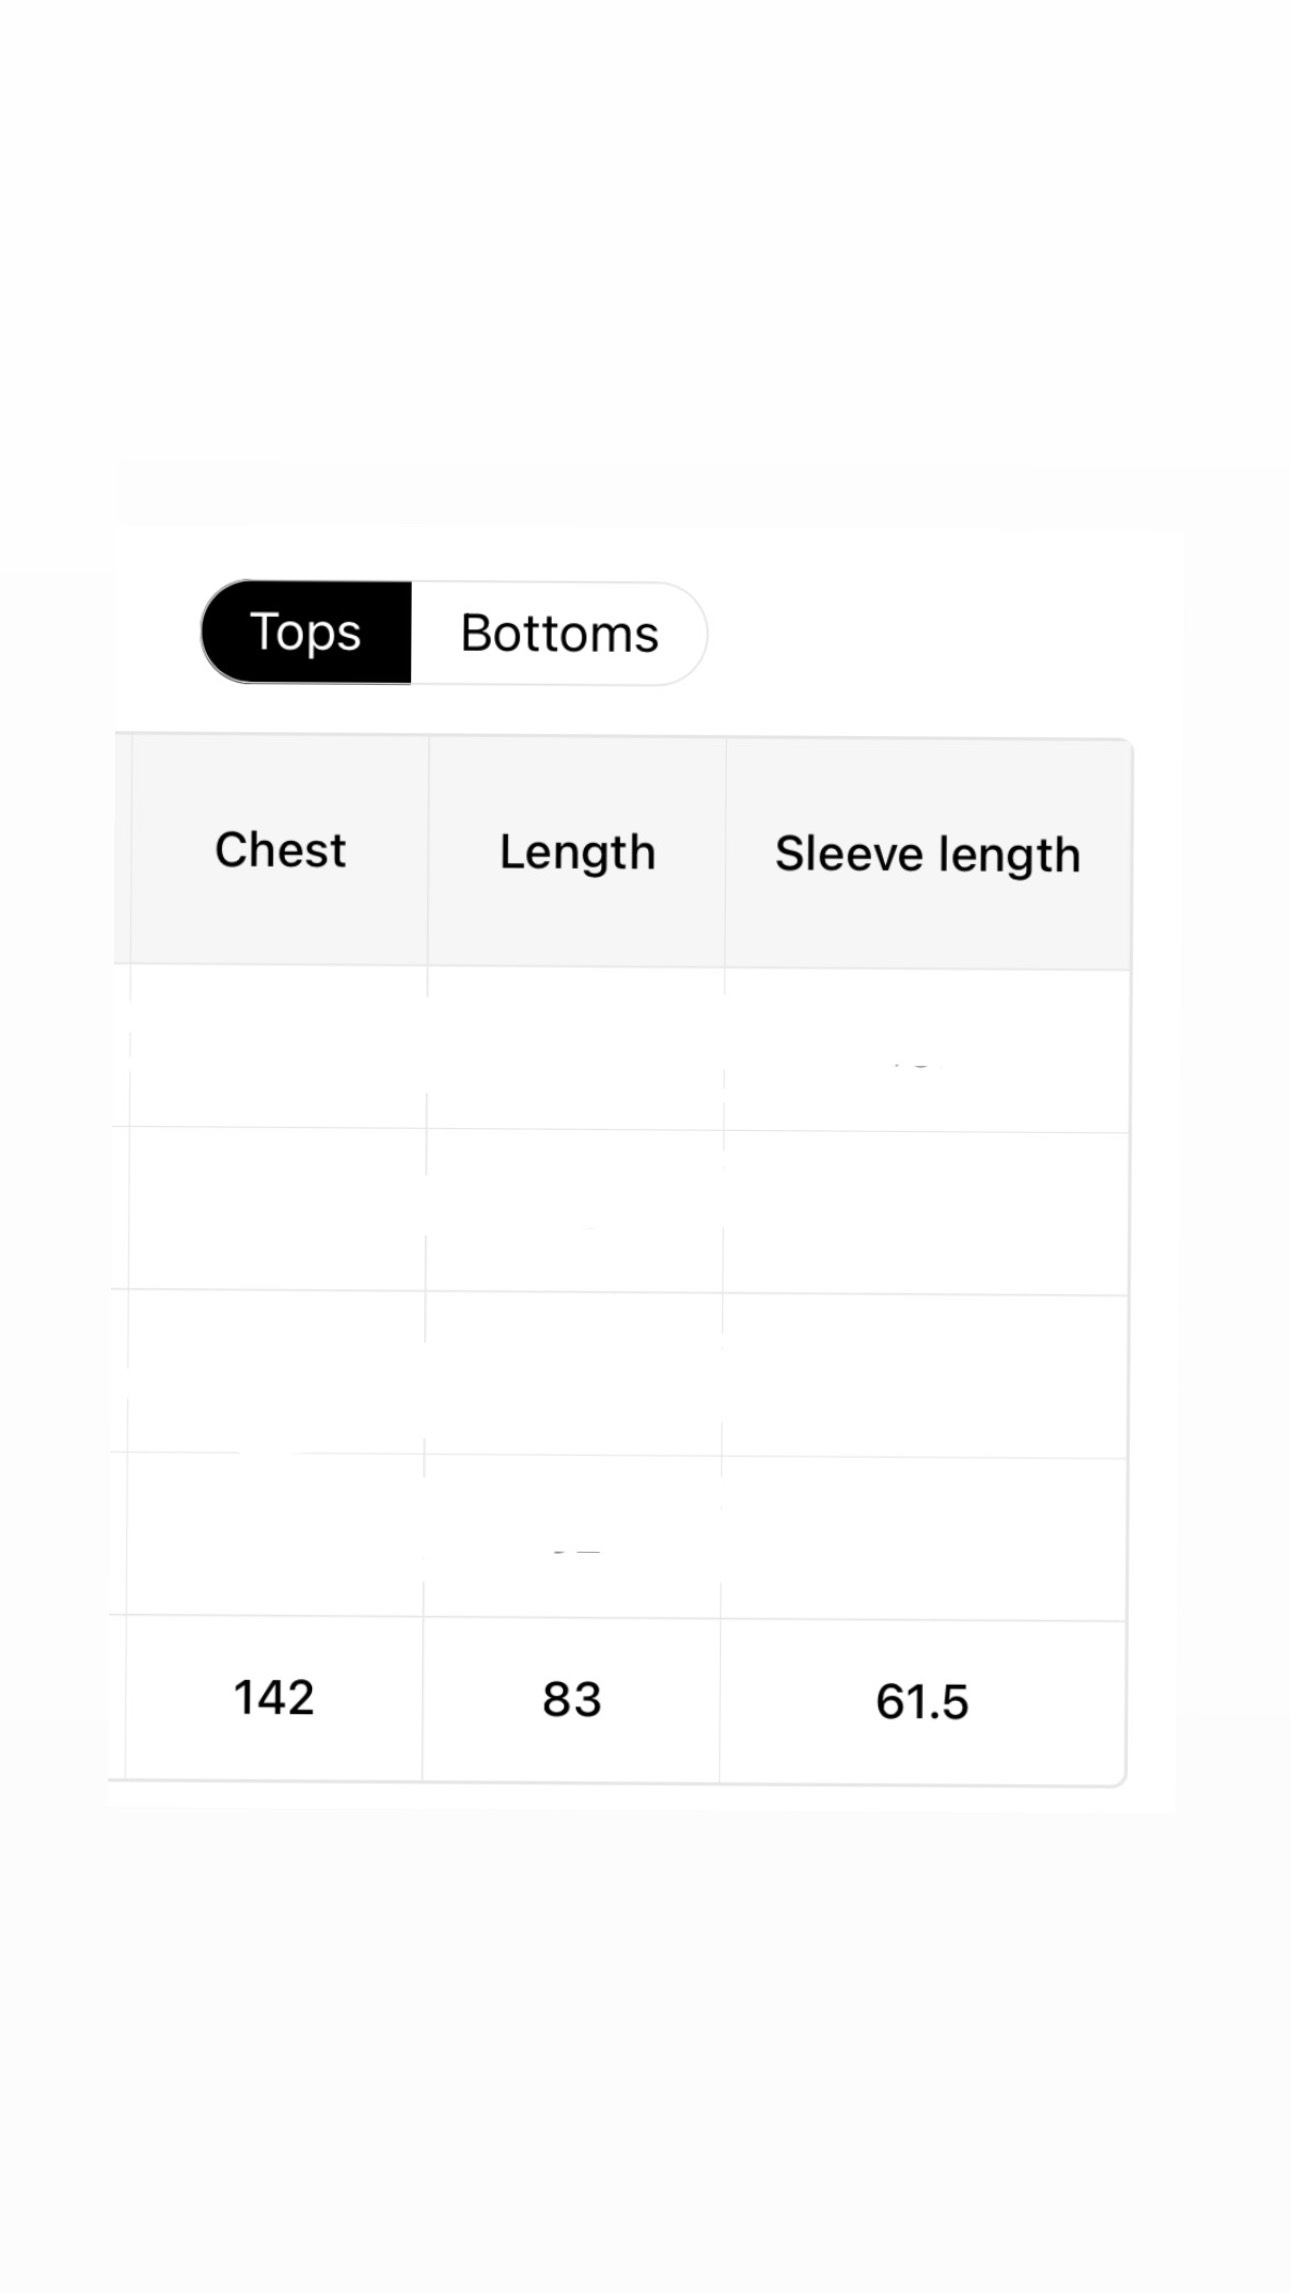Switch to the Bottoms tab

point(559,634)
